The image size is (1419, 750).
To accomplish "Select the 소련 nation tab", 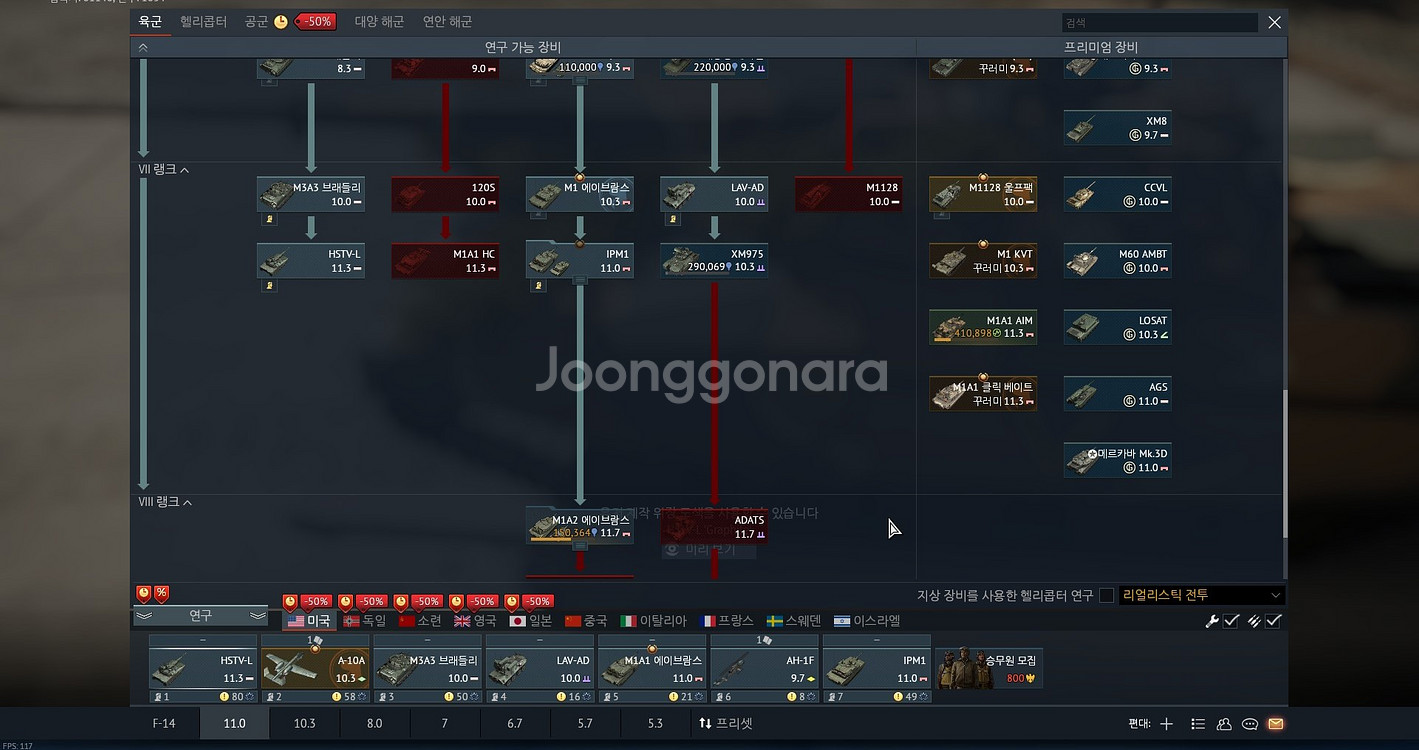I will [420, 621].
